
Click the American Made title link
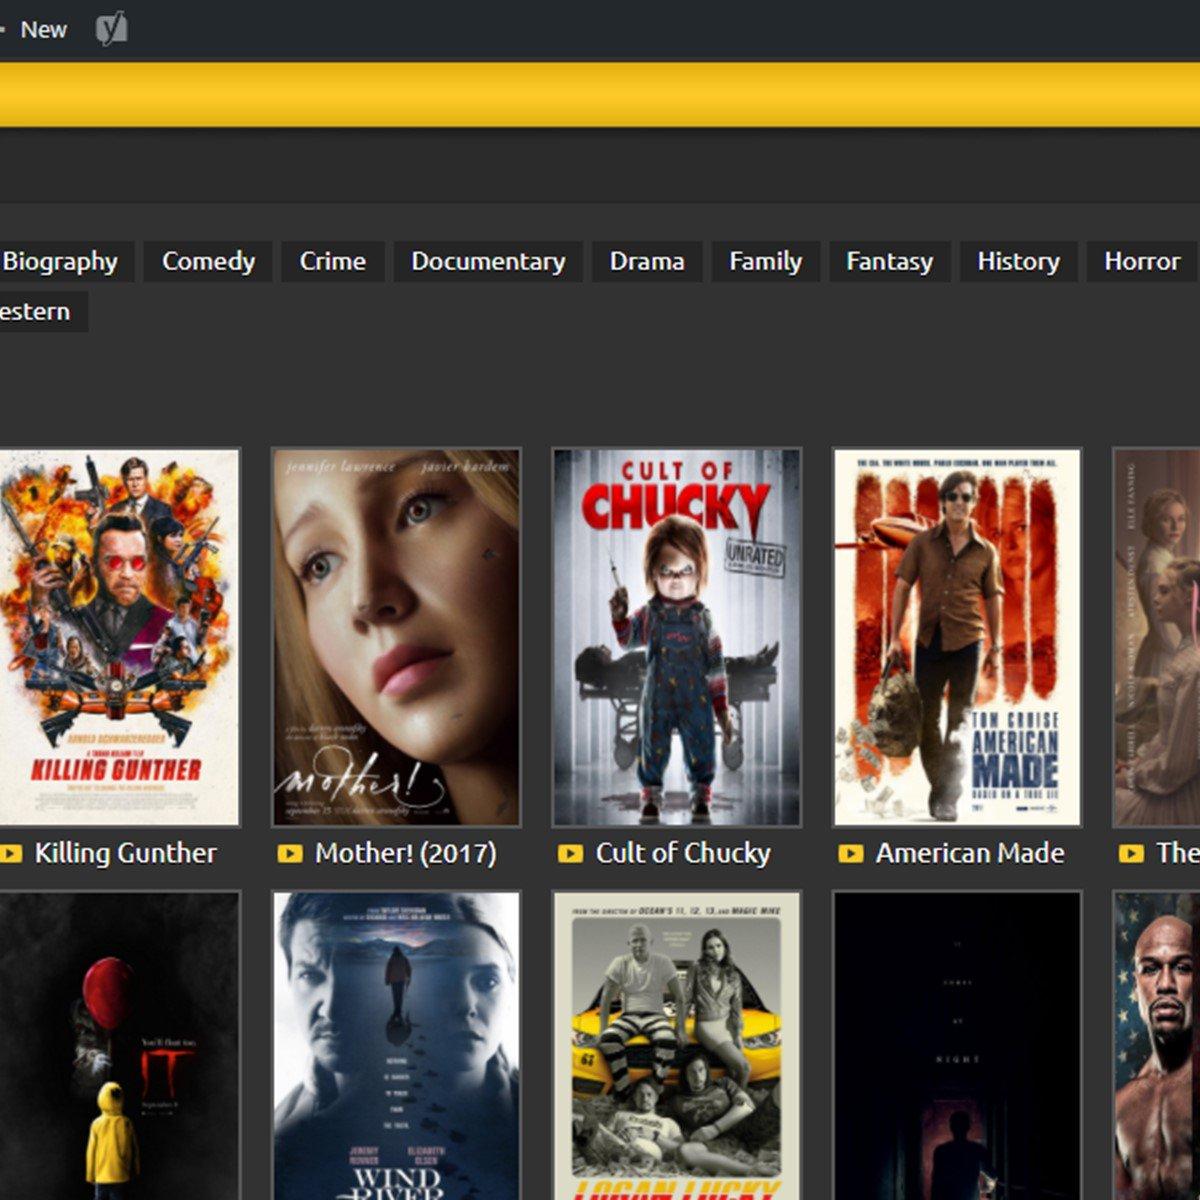(x=970, y=854)
